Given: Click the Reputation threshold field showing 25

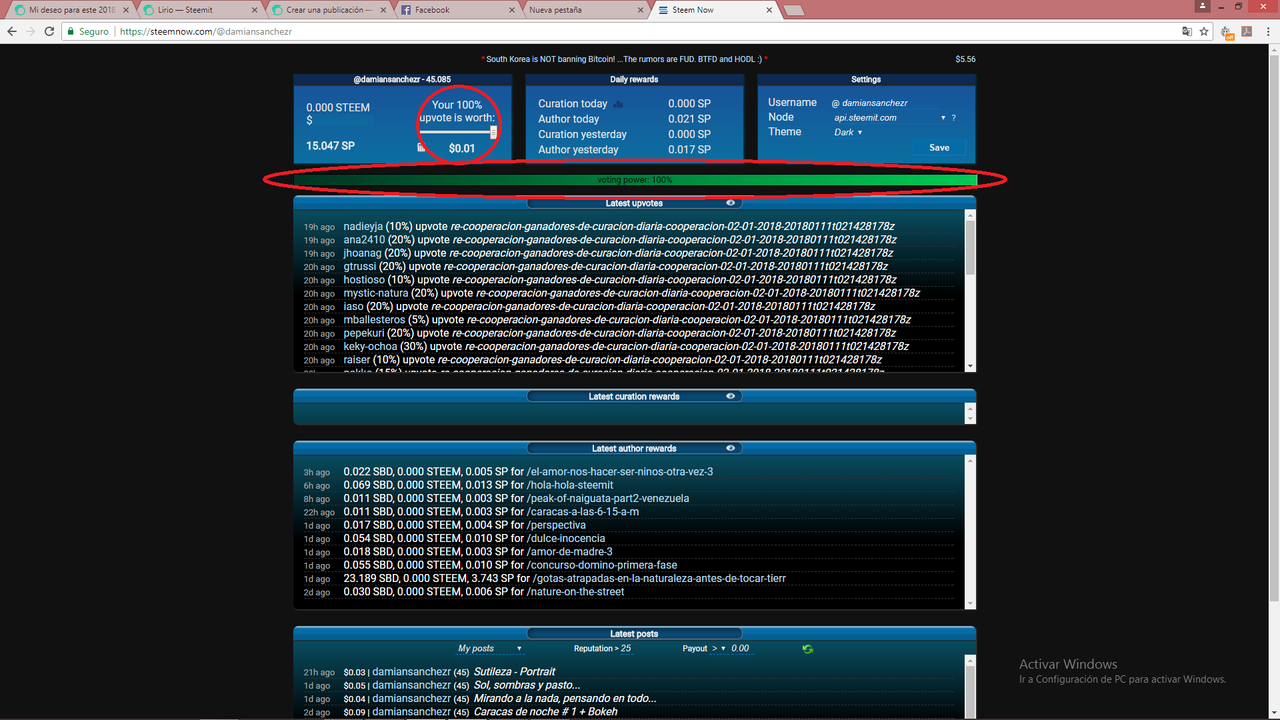Looking at the screenshot, I should [x=626, y=649].
